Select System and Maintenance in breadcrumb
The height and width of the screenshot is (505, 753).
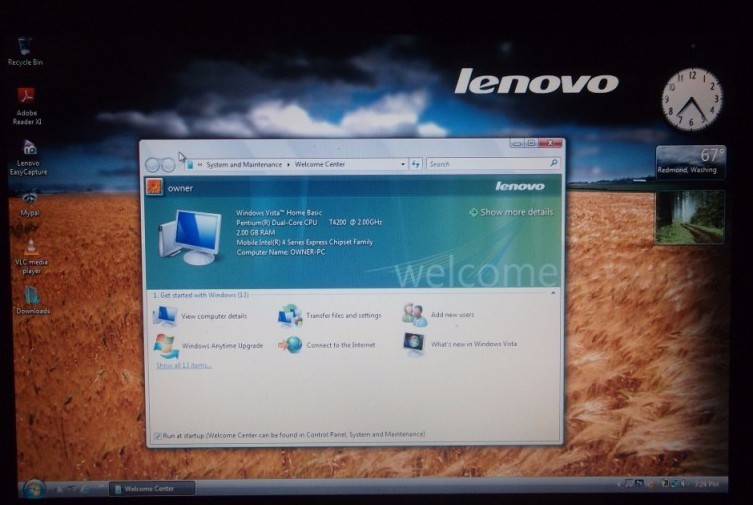244,164
